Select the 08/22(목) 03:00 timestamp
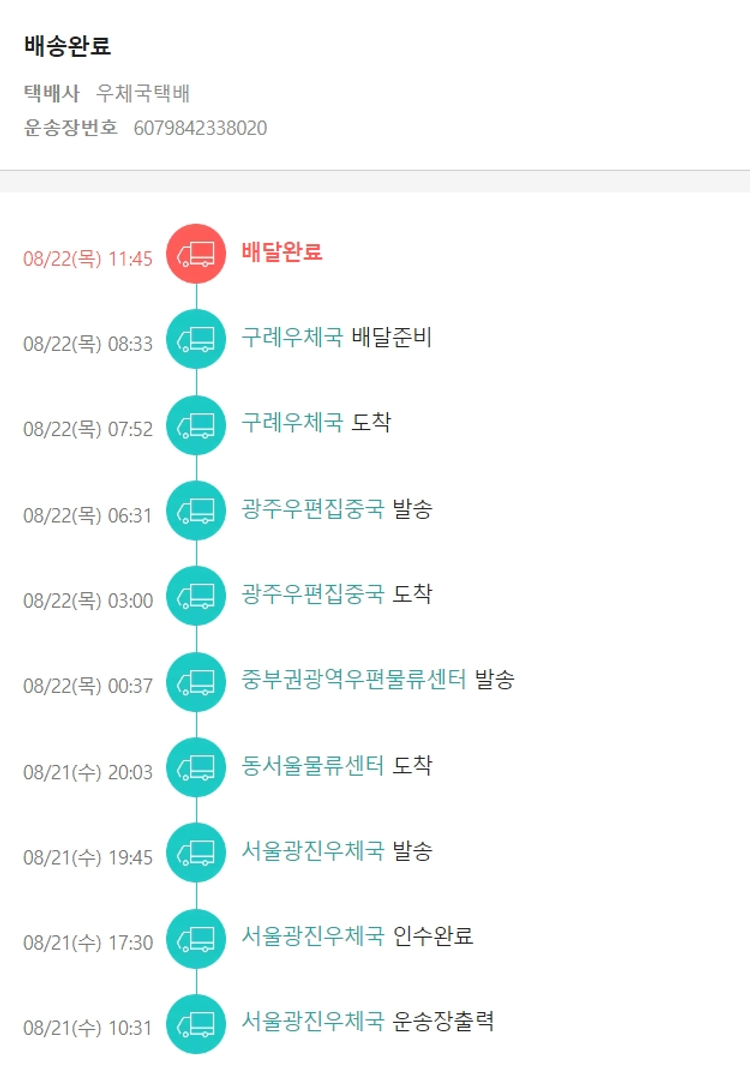 point(88,601)
